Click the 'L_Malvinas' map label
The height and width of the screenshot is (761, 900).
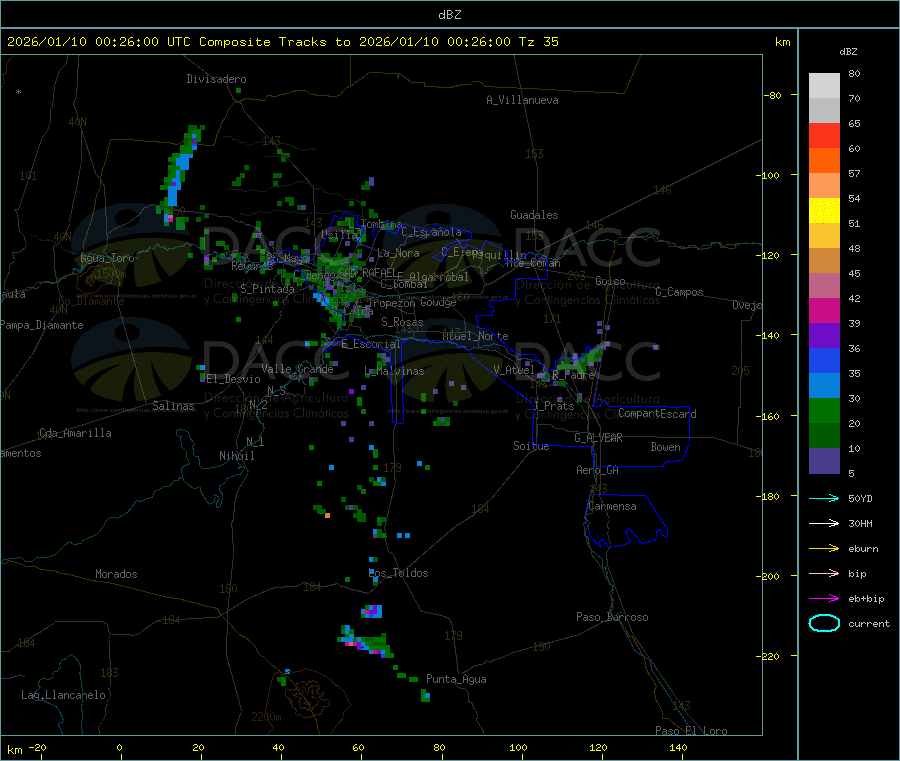point(394,371)
